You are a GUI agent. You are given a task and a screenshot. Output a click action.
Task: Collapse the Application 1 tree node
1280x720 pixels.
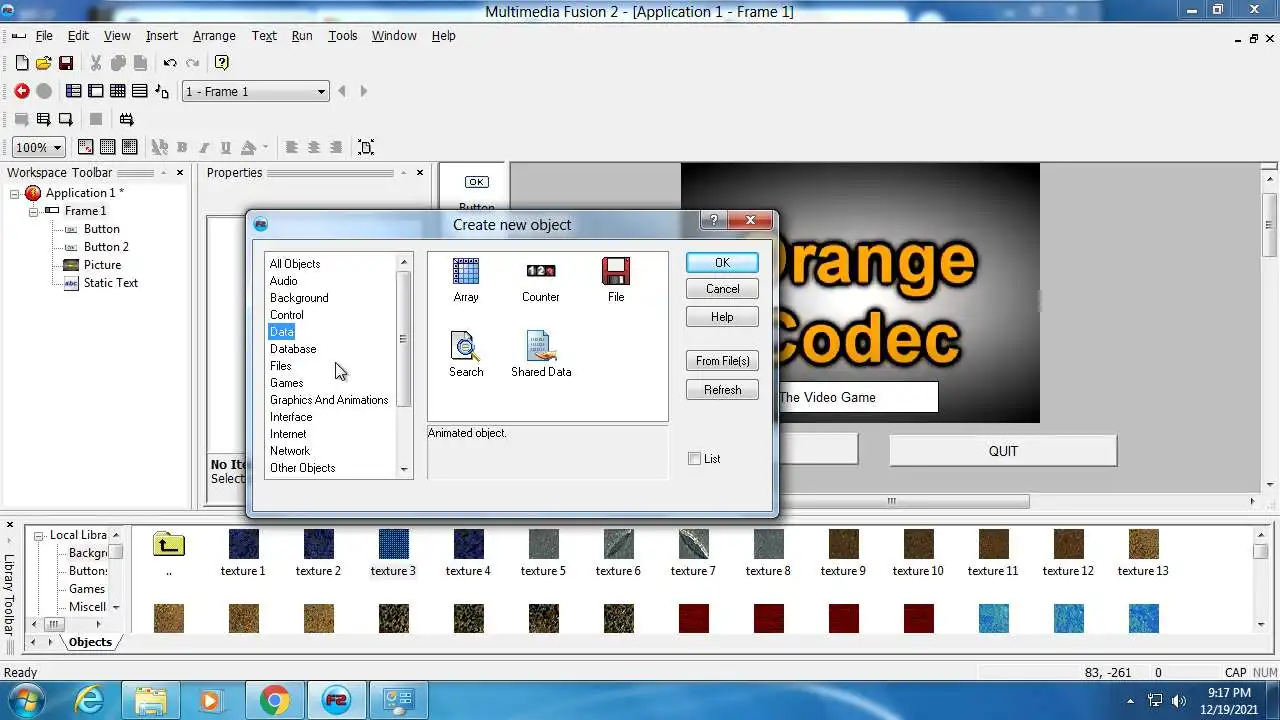tap(16, 193)
